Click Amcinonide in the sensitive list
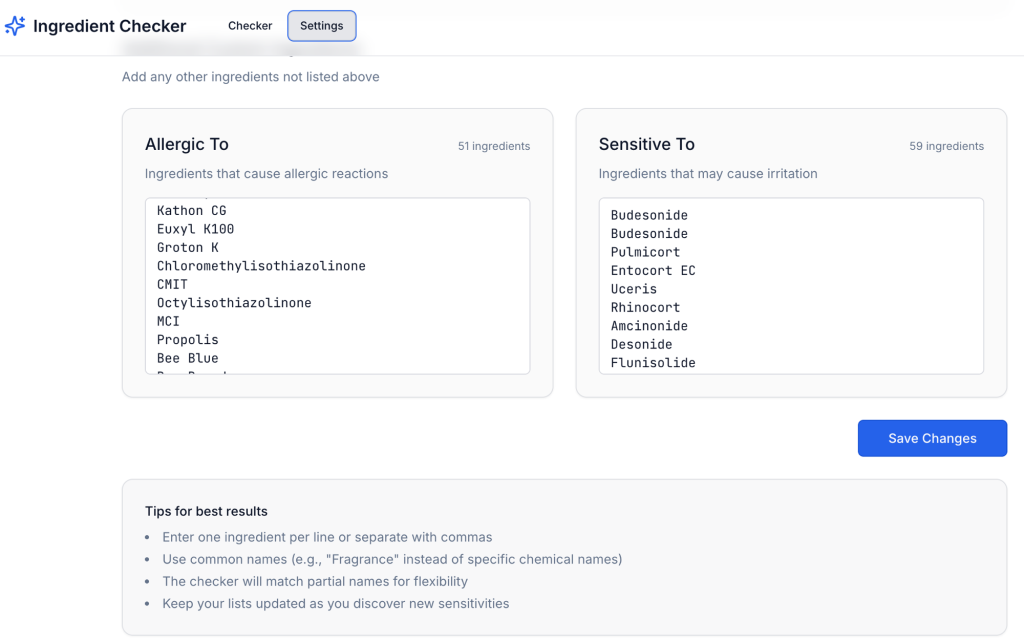 pyautogui.click(x=649, y=326)
